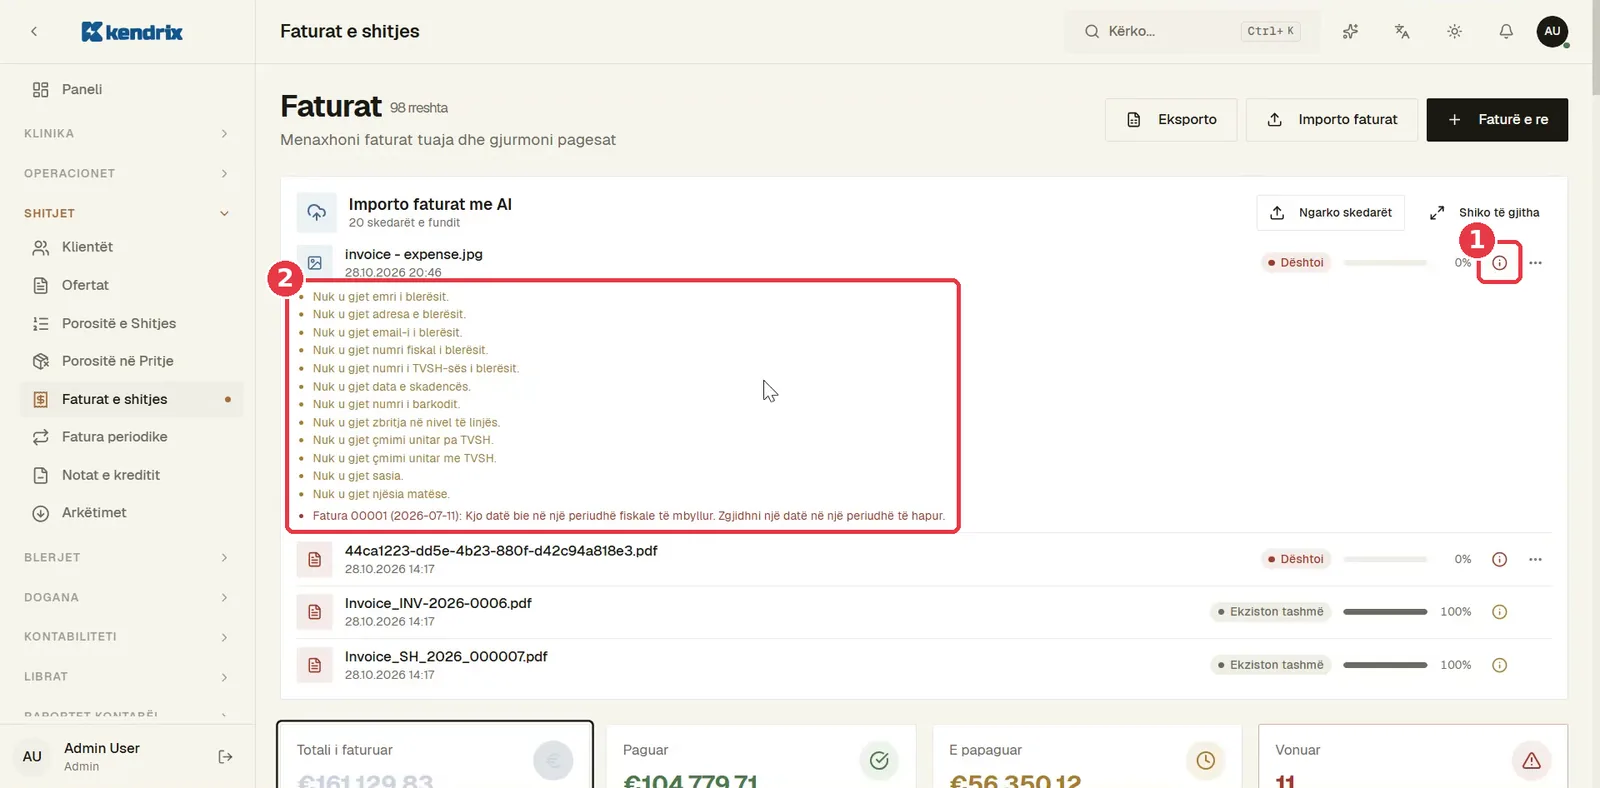The width and height of the screenshot is (1600, 788).
Task: Click the Ngarko skedarët upload button
Action: pos(1330,212)
